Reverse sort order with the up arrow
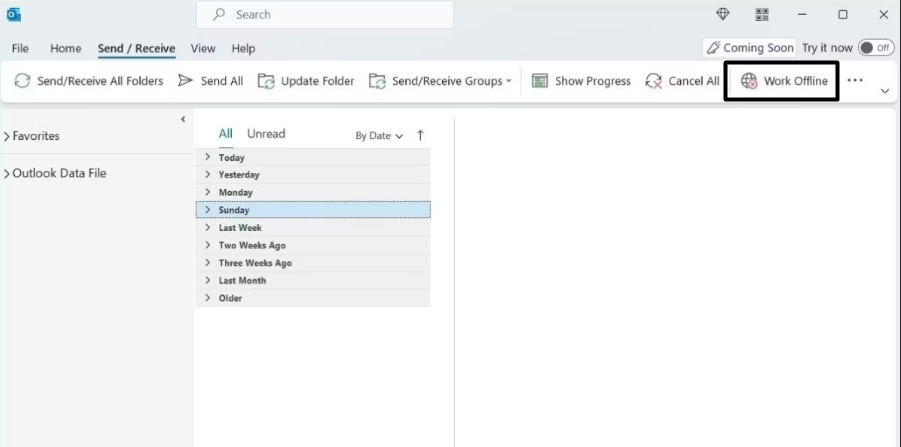Image resolution: width=901 pixels, height=447 pixels. pos(420,135)
